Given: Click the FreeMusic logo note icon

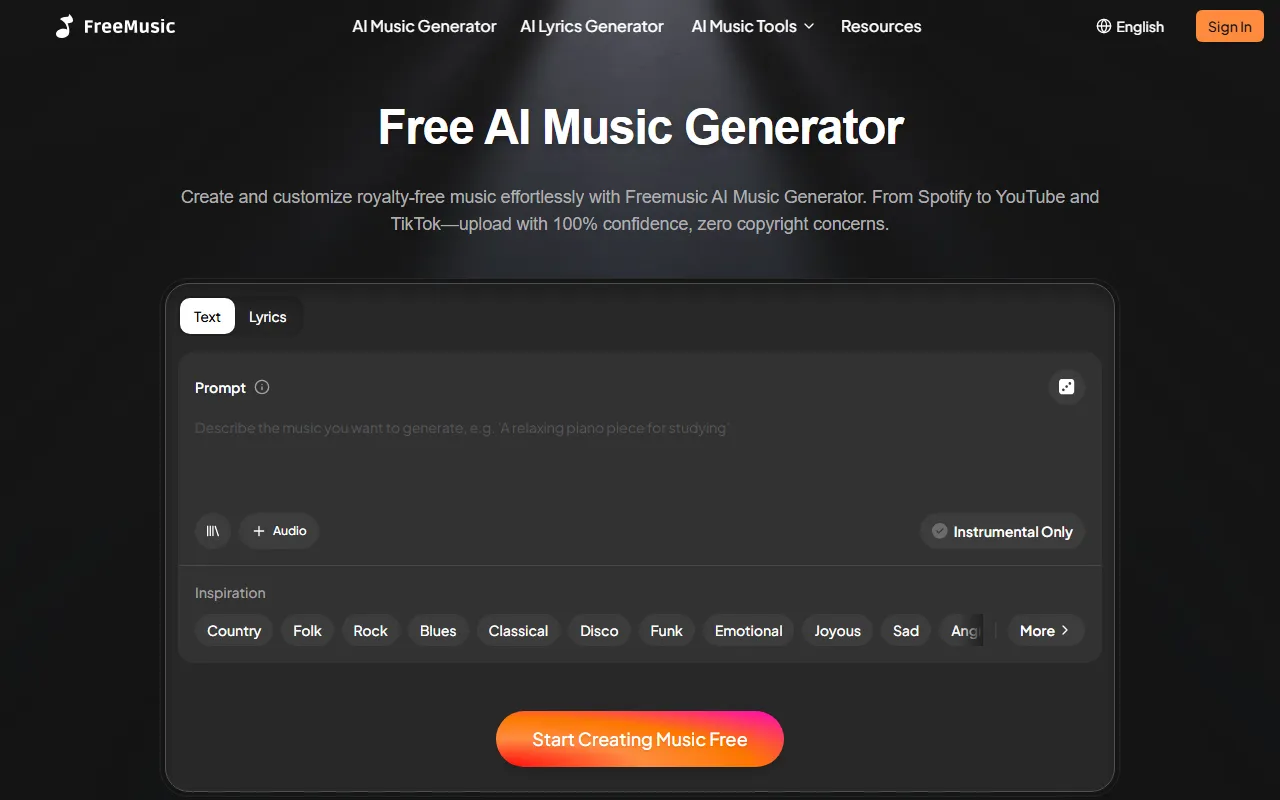Looking at the screenshot, I should point(65,27).
